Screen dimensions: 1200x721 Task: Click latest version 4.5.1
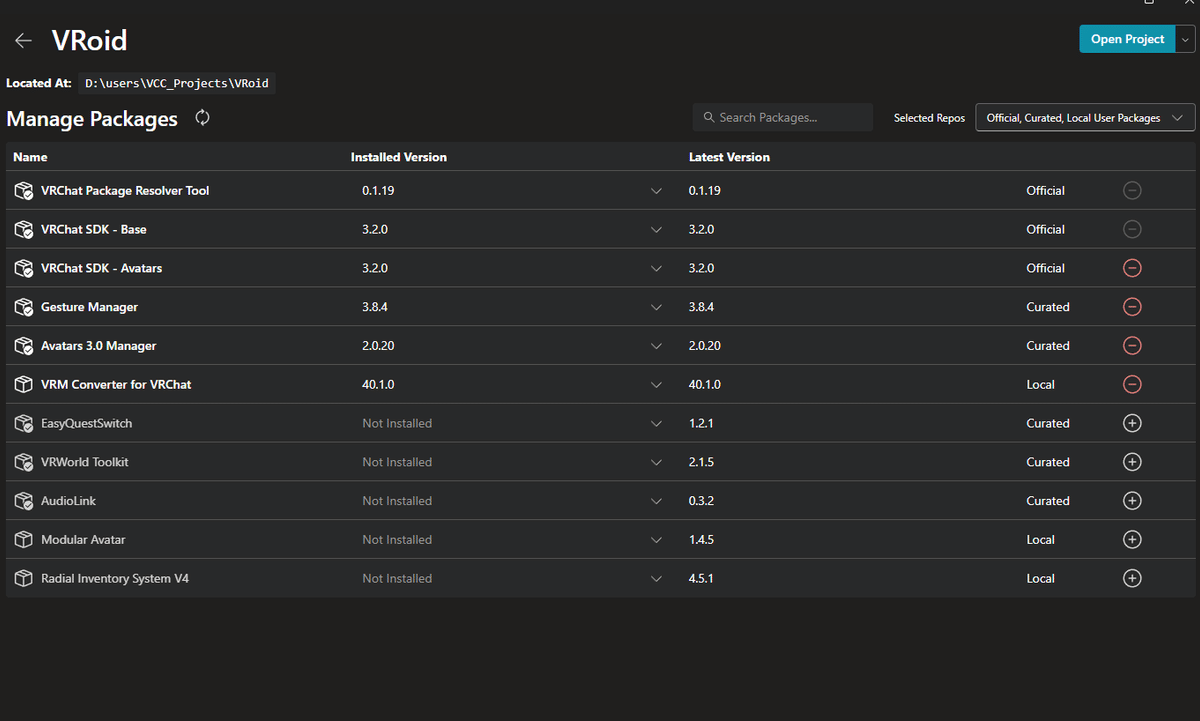(702, 578)
